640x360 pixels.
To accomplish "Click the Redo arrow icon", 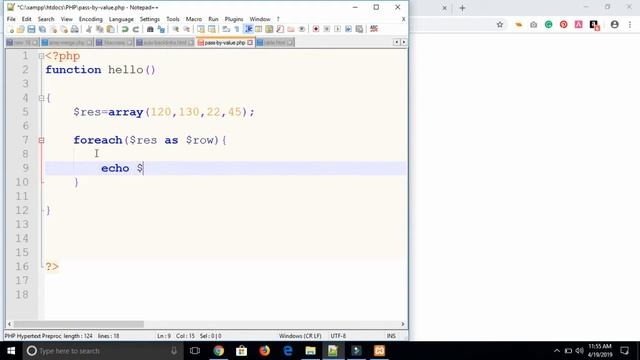I will point(136,29).
